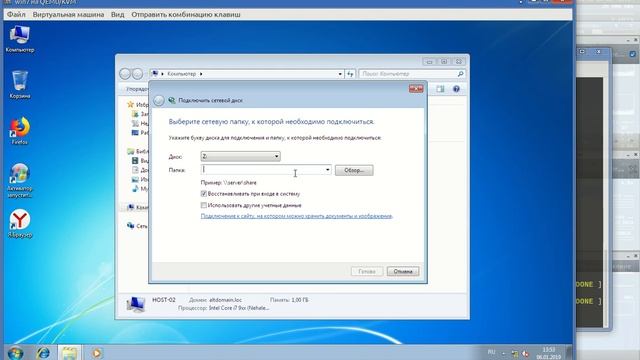Viewport: 640px width, 360px height.
Task: Click the Компьютер breadcrumb in address bar
Action: coord(182,74)
